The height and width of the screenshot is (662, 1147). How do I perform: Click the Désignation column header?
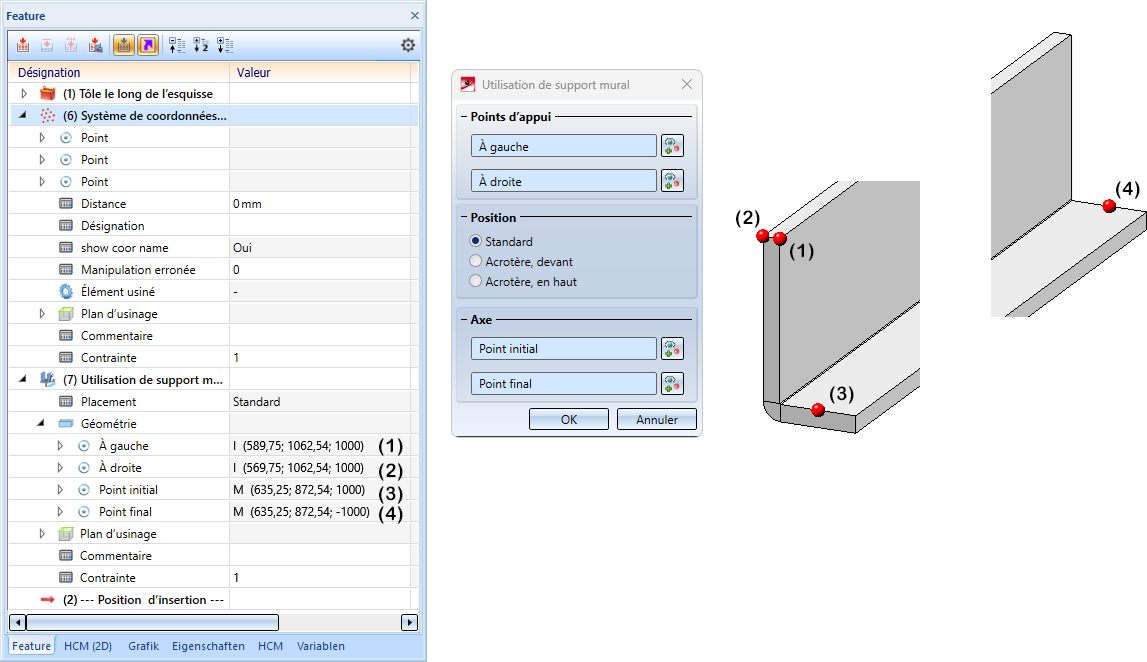point(119,72)
